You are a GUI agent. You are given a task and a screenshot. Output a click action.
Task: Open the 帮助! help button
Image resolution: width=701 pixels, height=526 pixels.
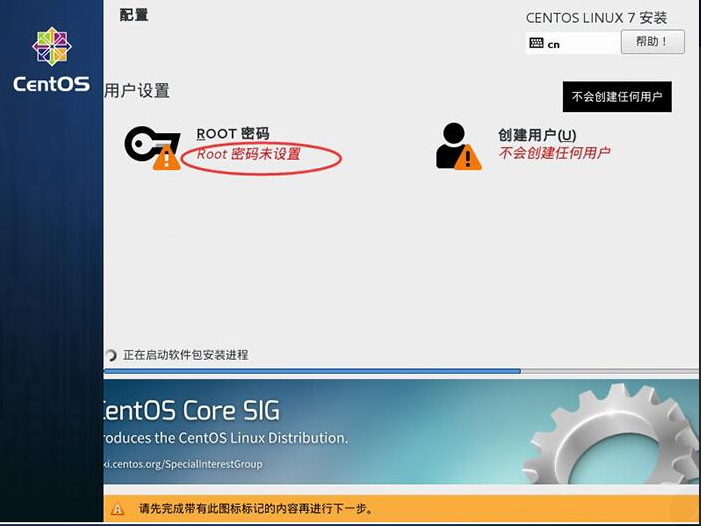(x=652, y=42)
